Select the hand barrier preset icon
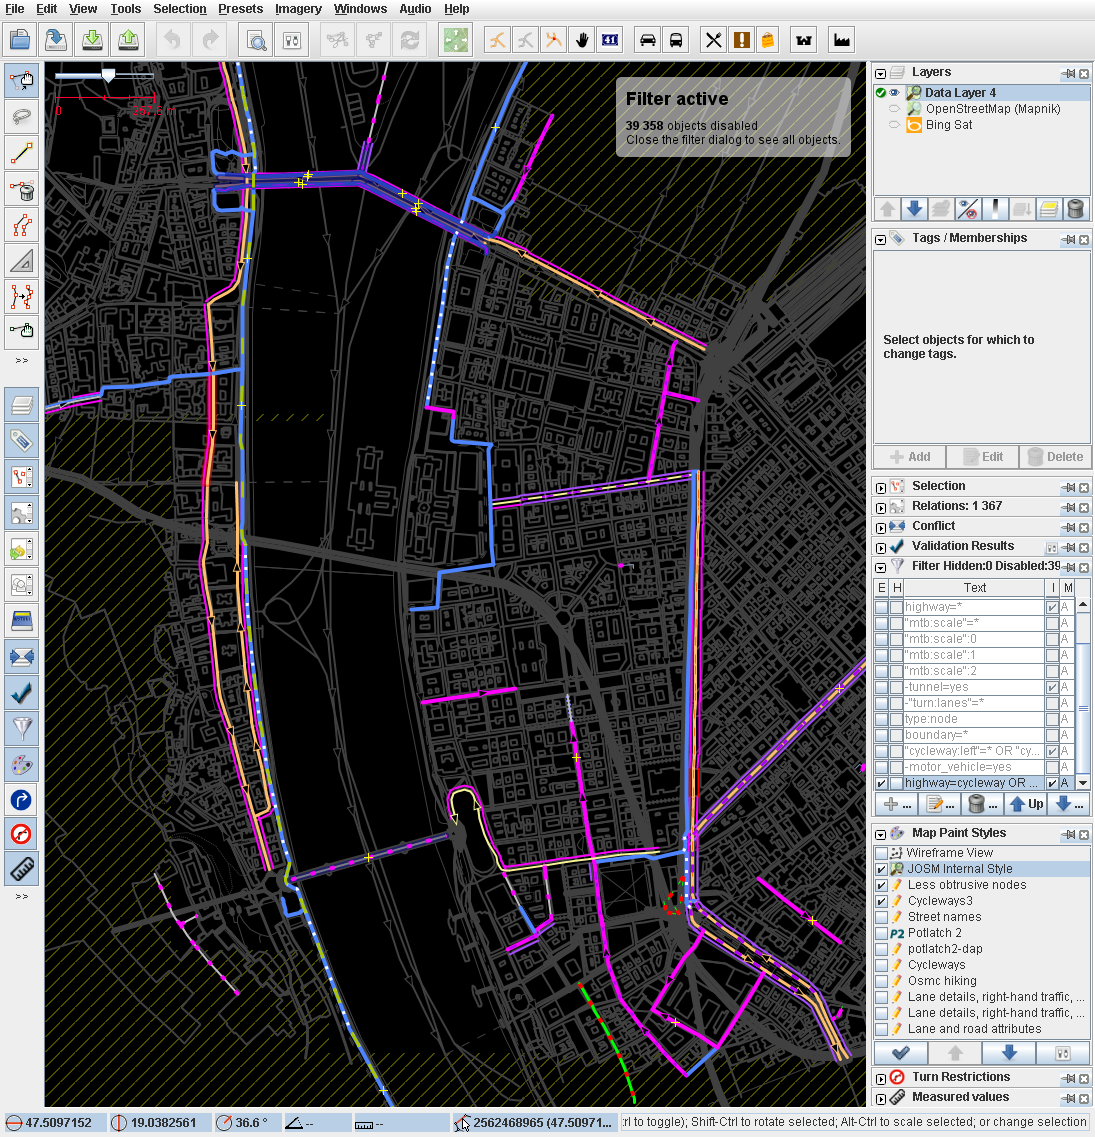 coord(582,40)
